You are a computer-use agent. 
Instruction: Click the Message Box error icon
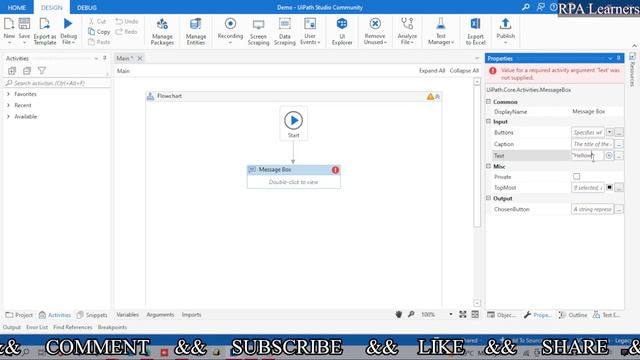coord(335,170)
